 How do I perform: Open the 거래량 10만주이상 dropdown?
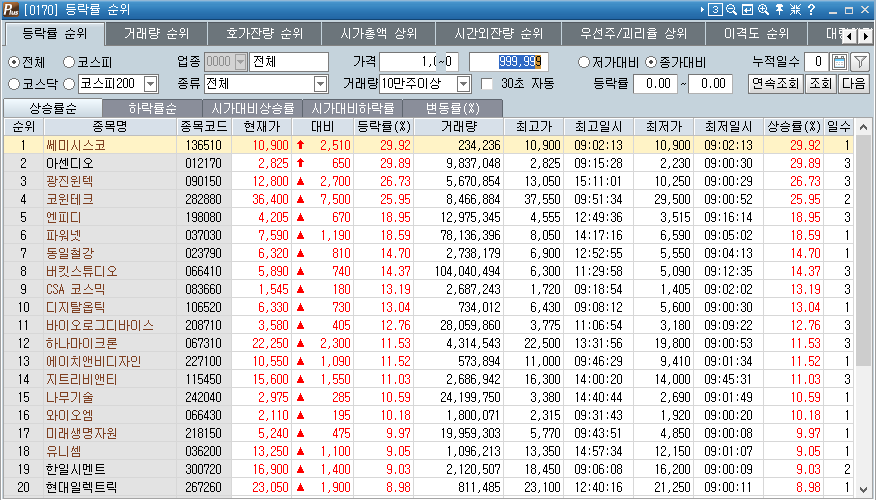point(463,84)
